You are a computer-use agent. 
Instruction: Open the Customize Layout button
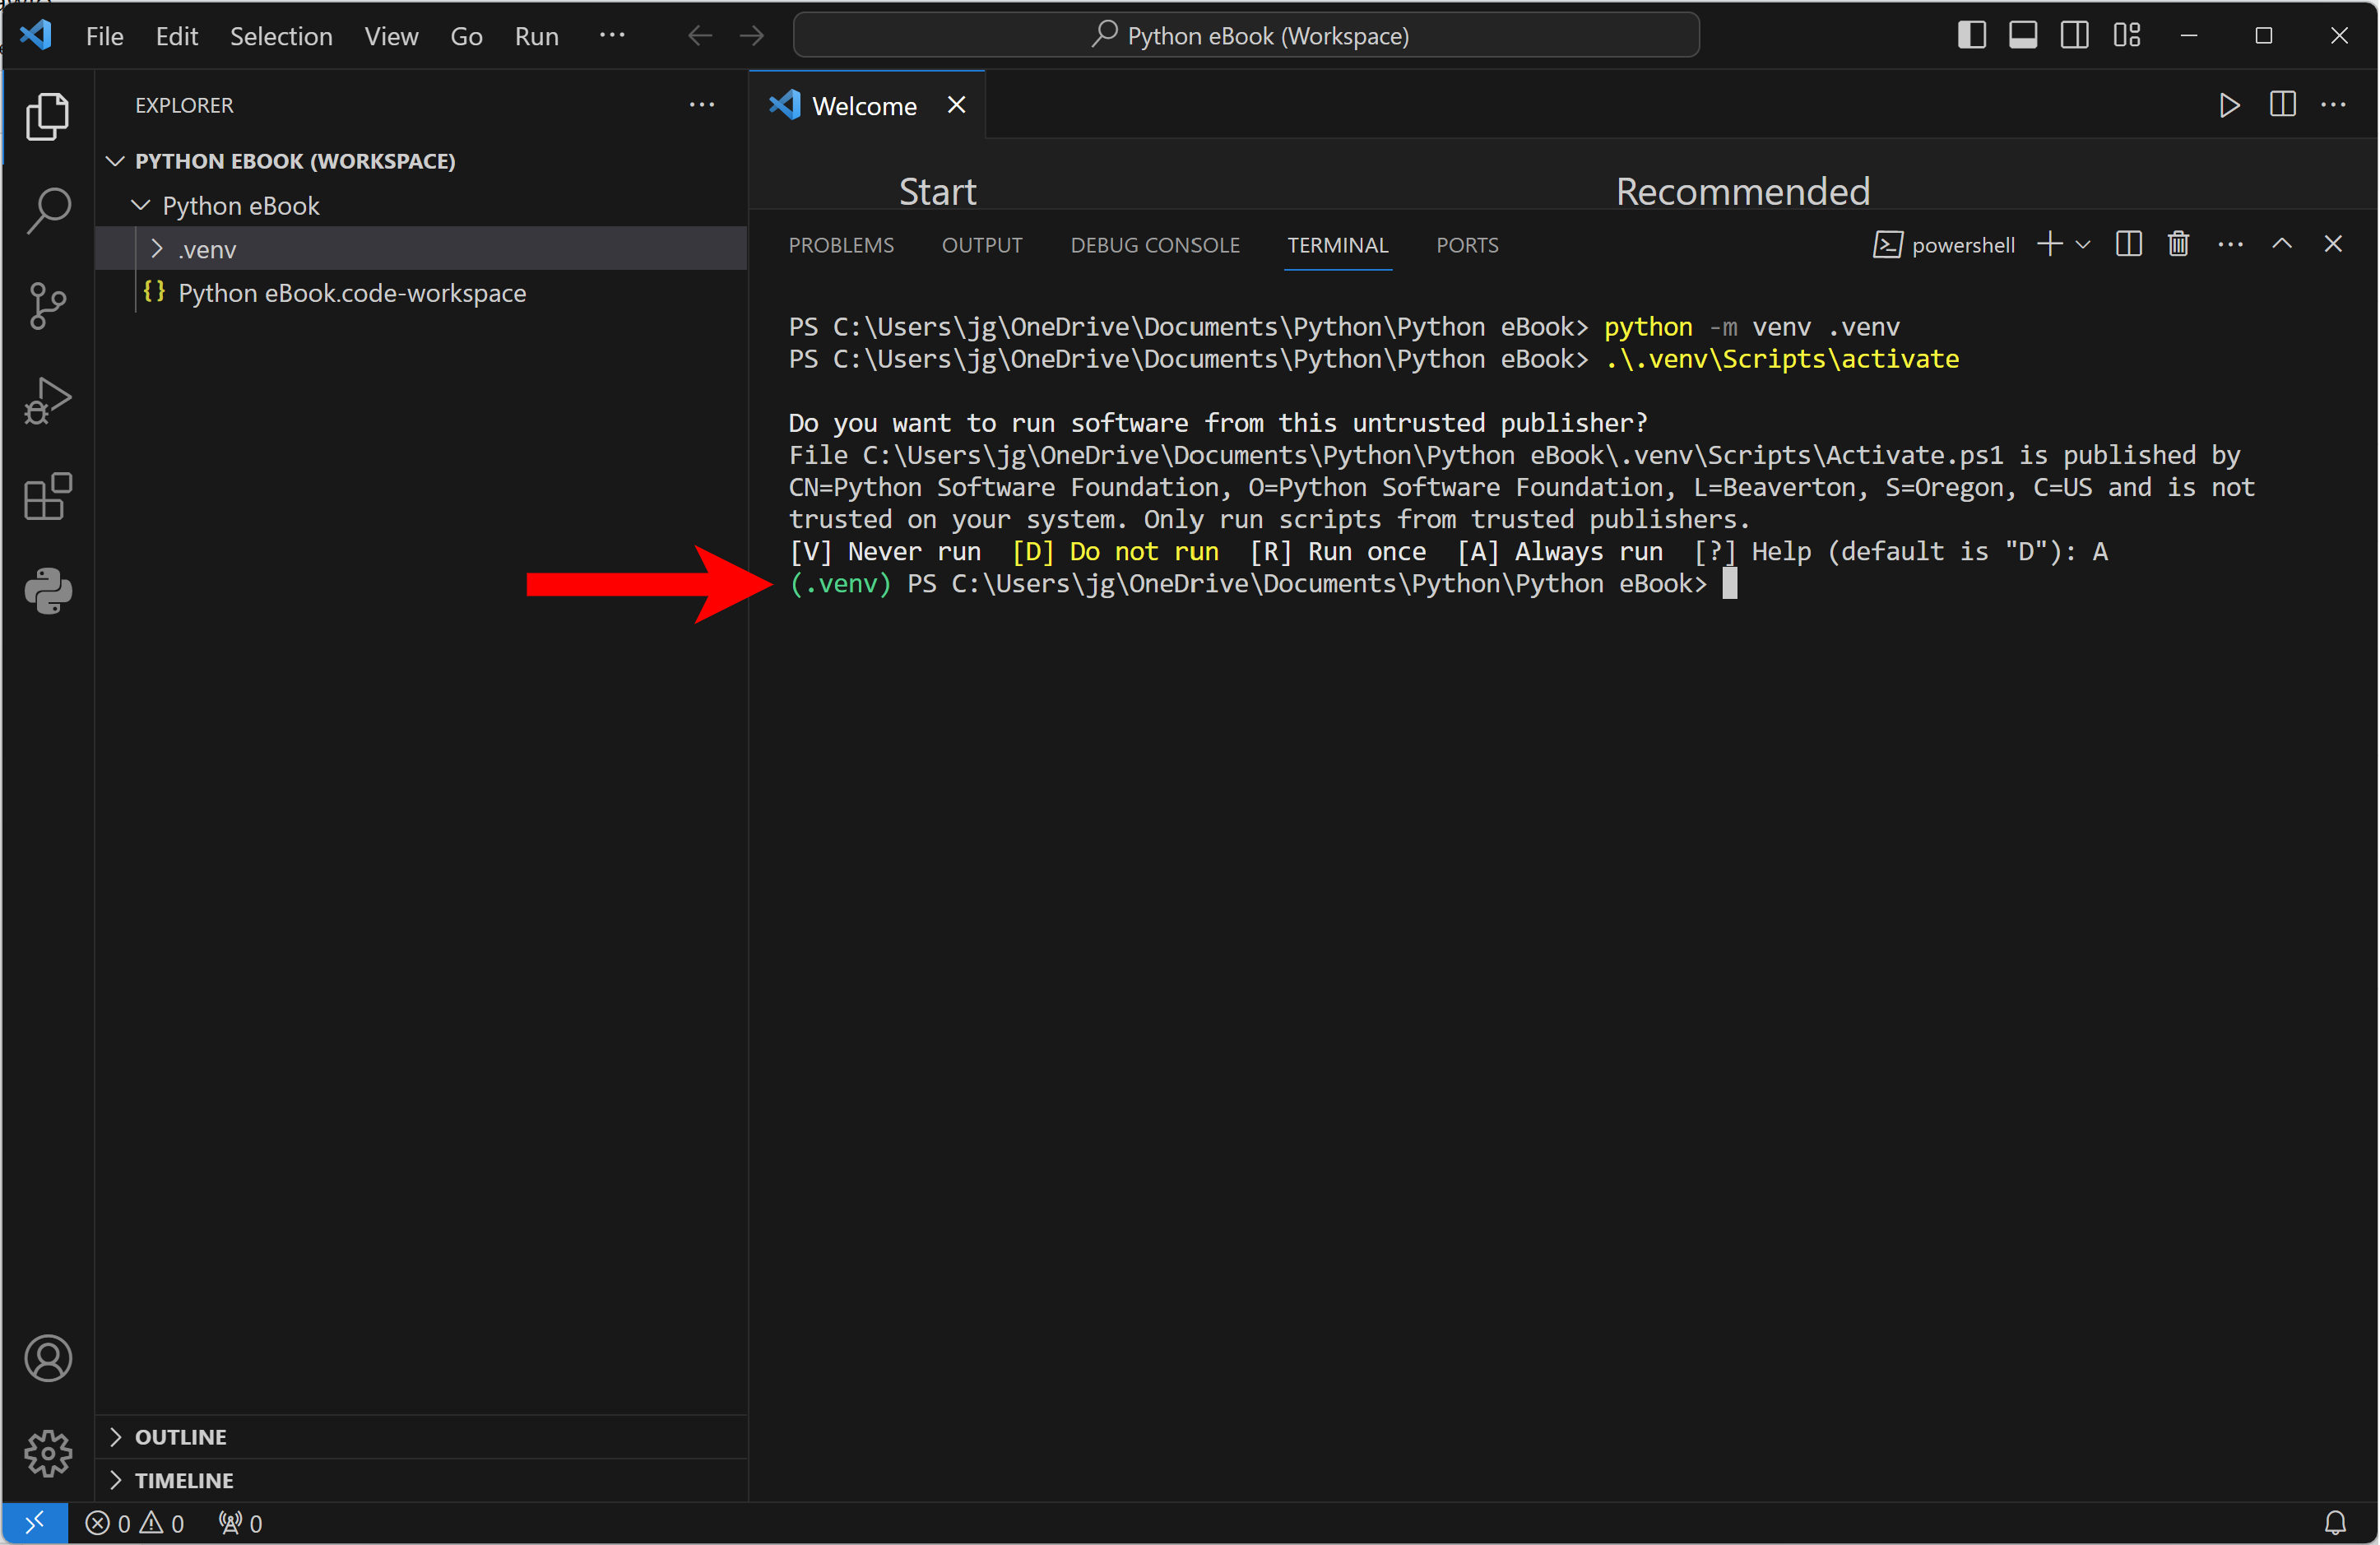point(2127,35)
